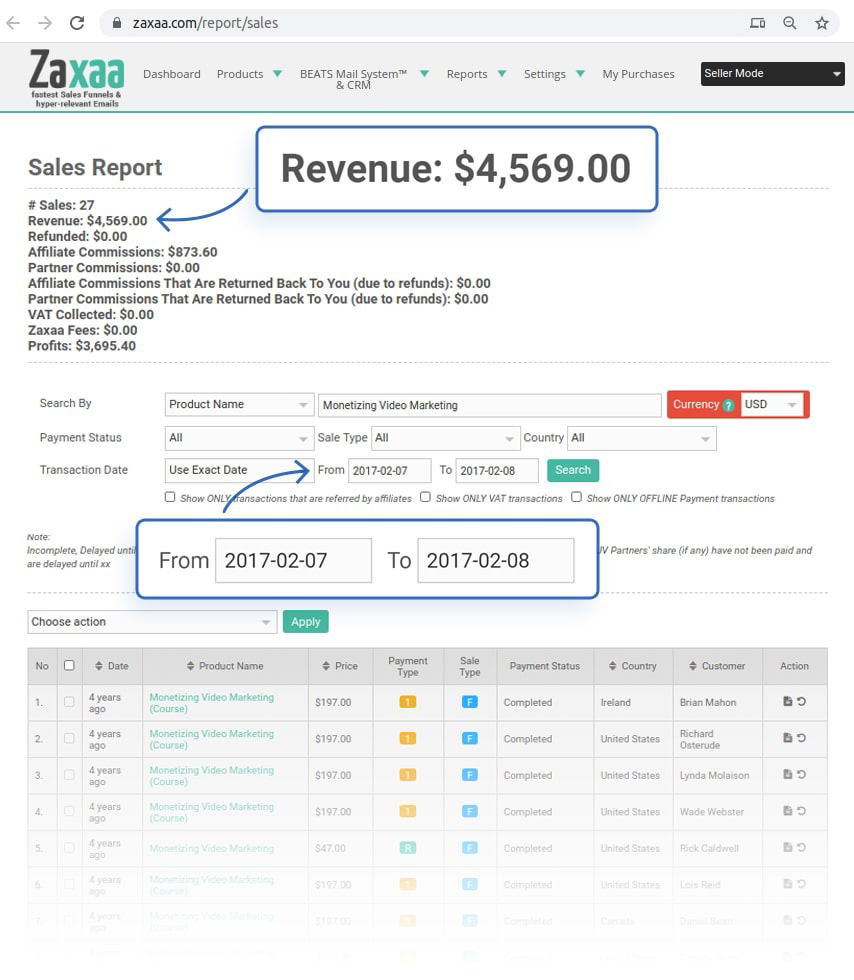Click the Currency help question mark icon
The image size is (854, 980).
[x=728, y=405]
